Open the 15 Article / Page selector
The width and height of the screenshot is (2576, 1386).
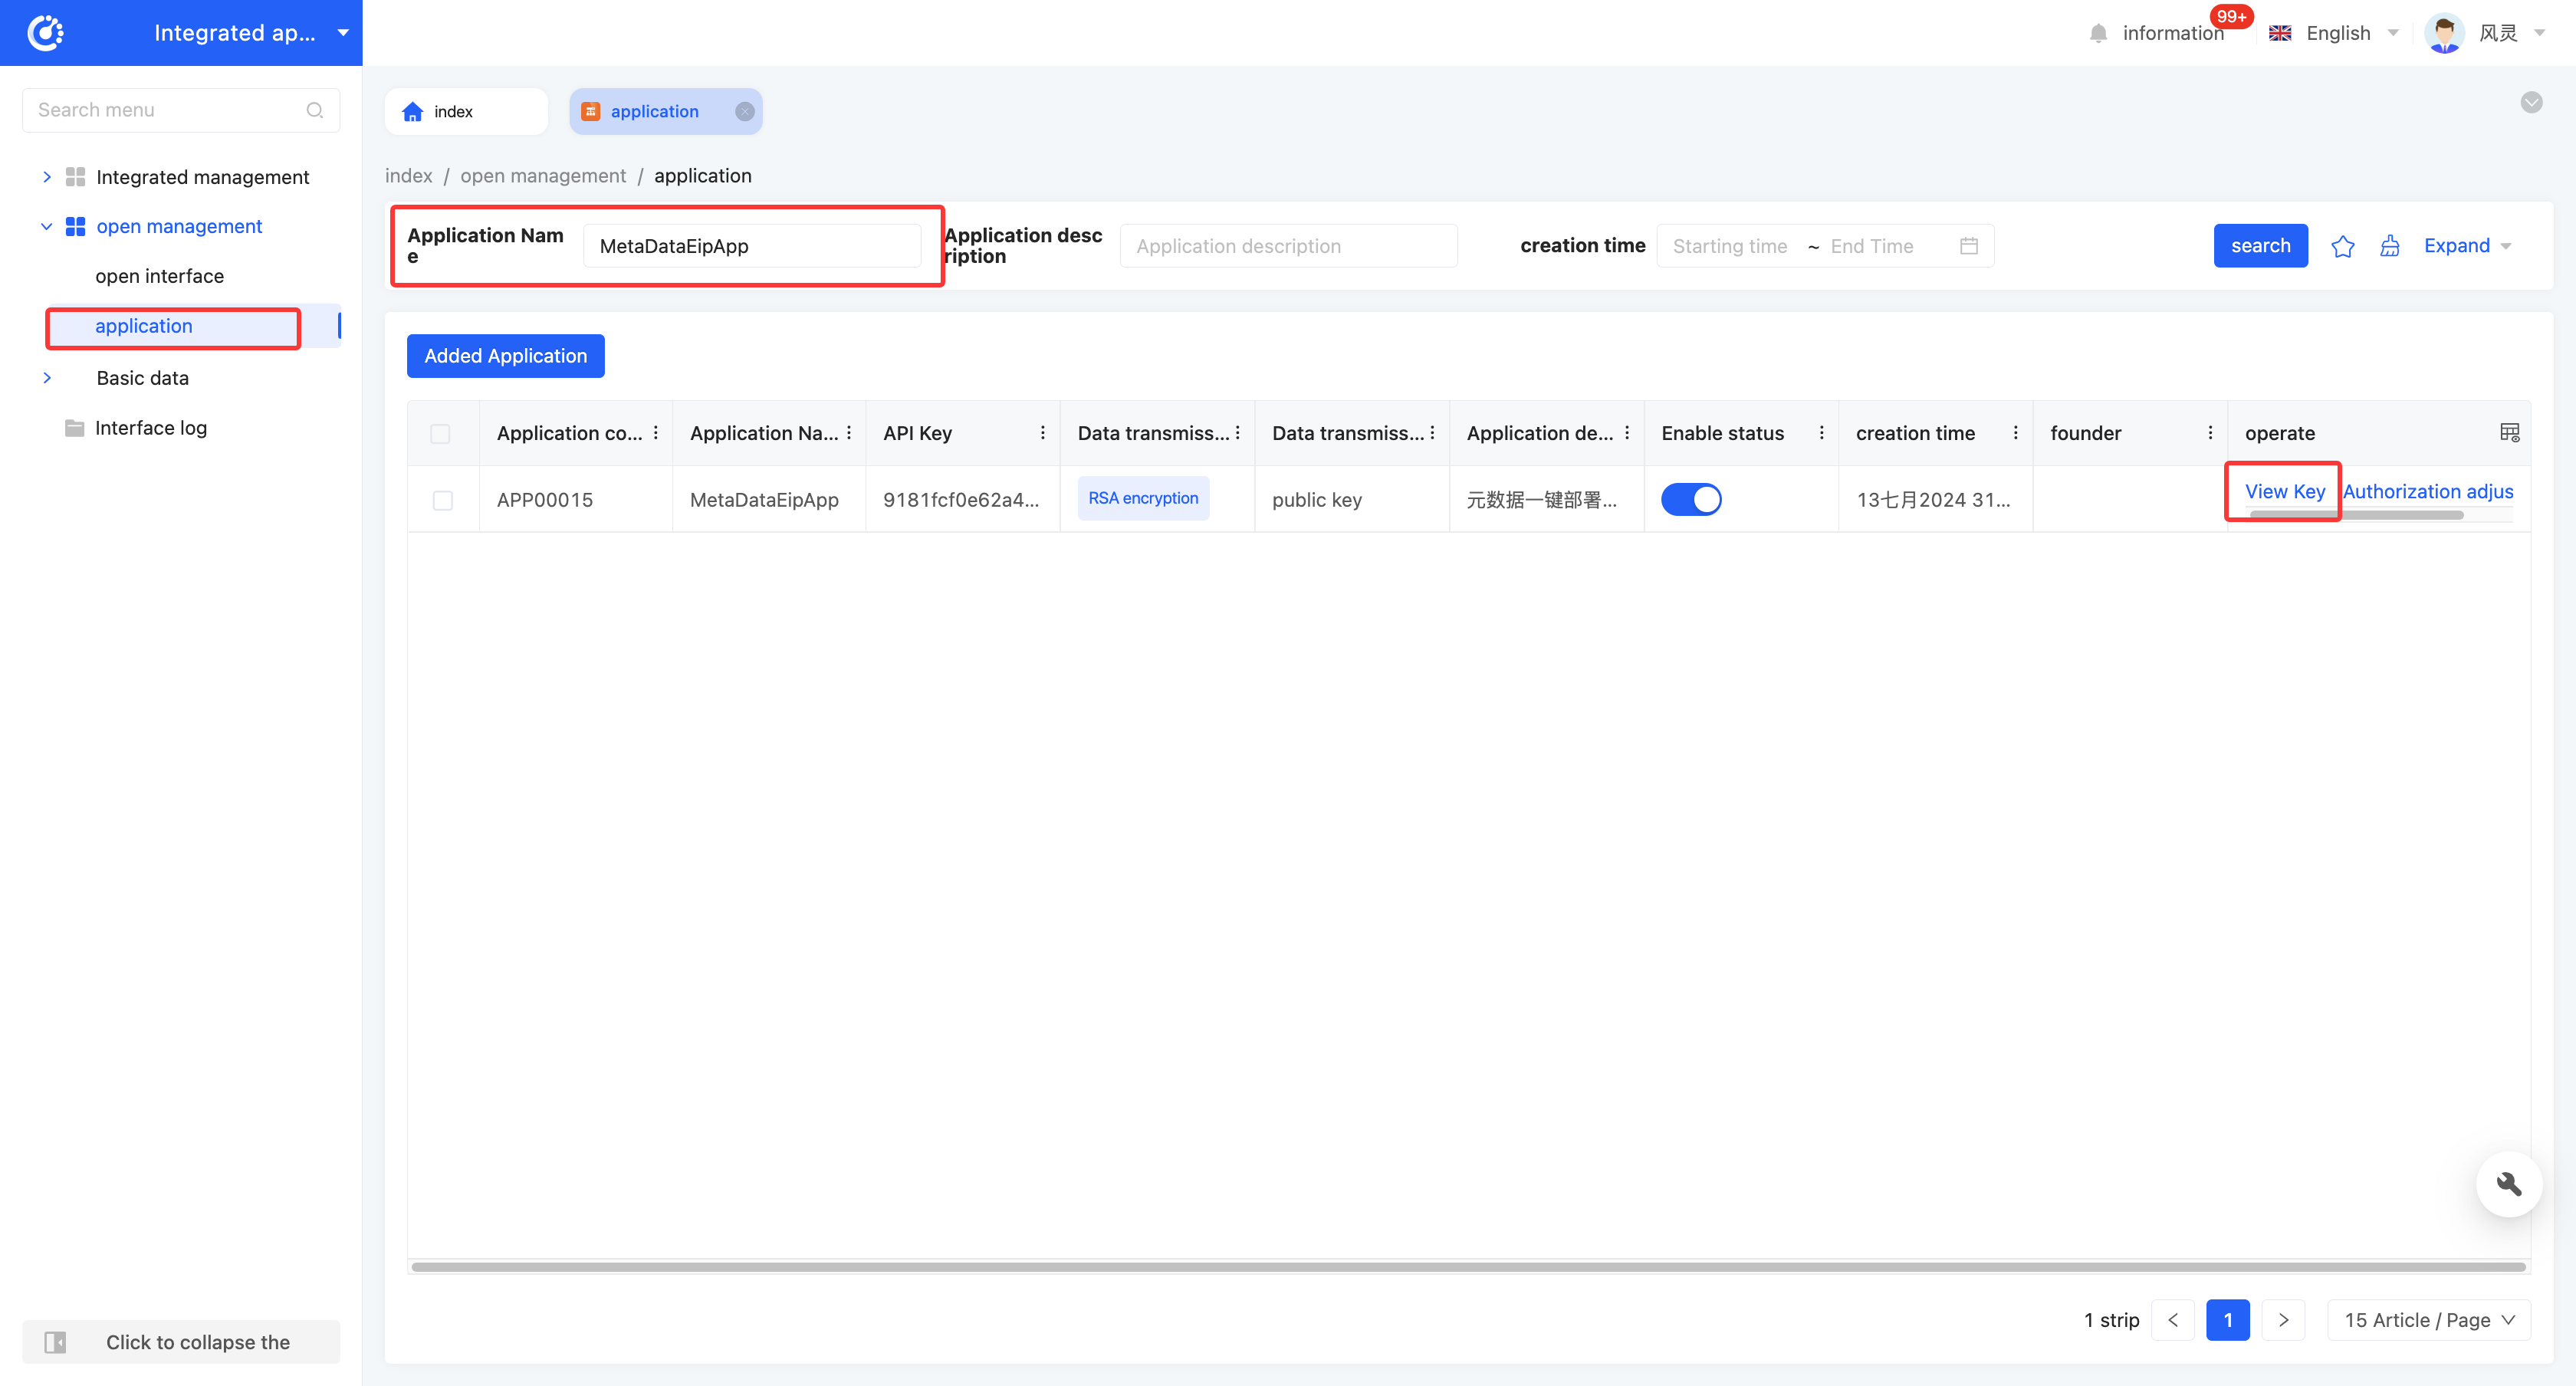[2428, 1320]
